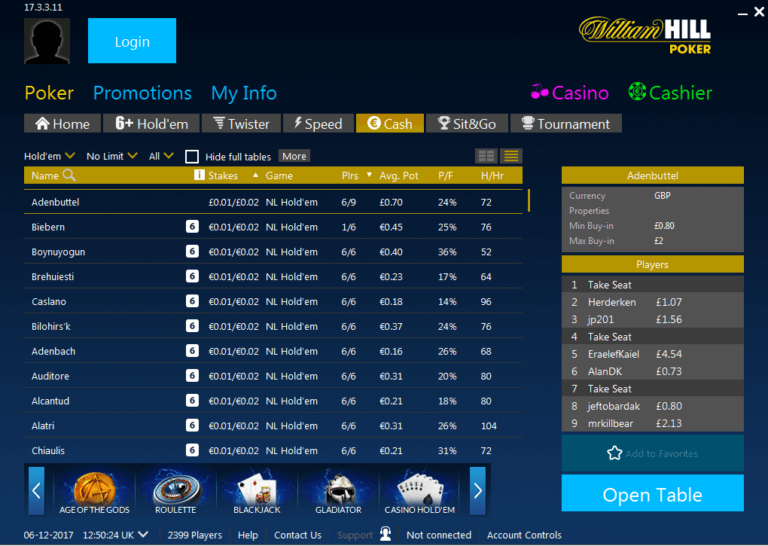Screen dimensions: 768x546
Task: Click the search magnifier beside Name
Action: [69, 175]
